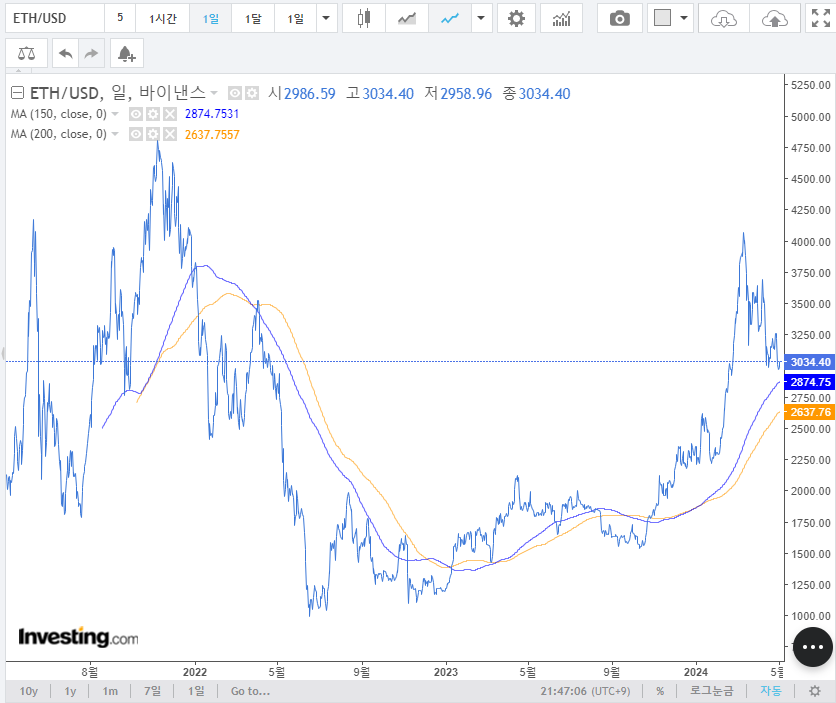The height and width of the screenshot is (703, 836).
Task: Select the highlighted 1일 interval
Action: click(211, 19)
